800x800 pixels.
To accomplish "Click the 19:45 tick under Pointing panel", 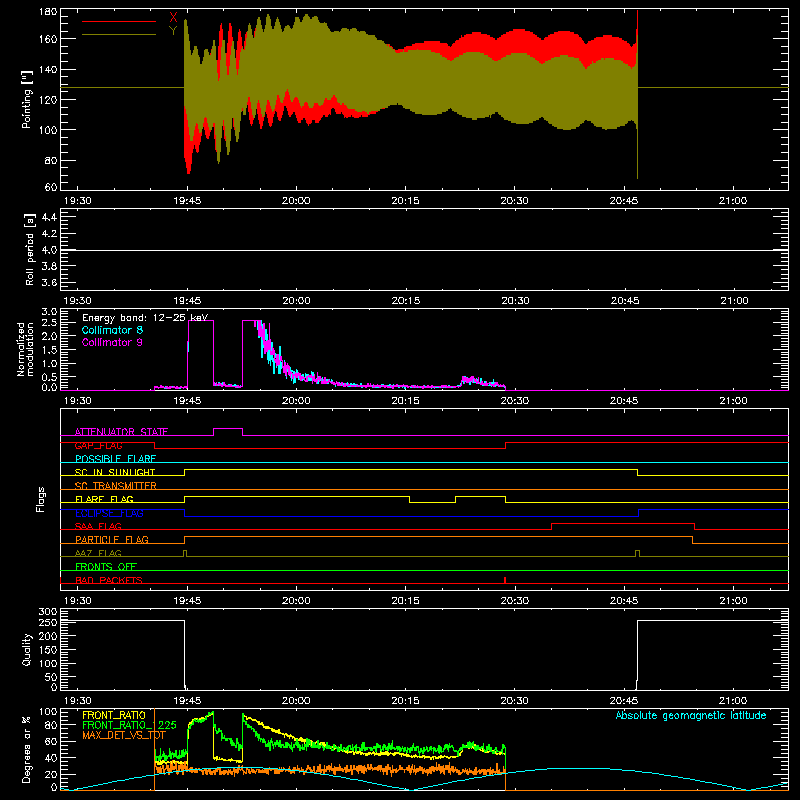I will pos(187,201).
